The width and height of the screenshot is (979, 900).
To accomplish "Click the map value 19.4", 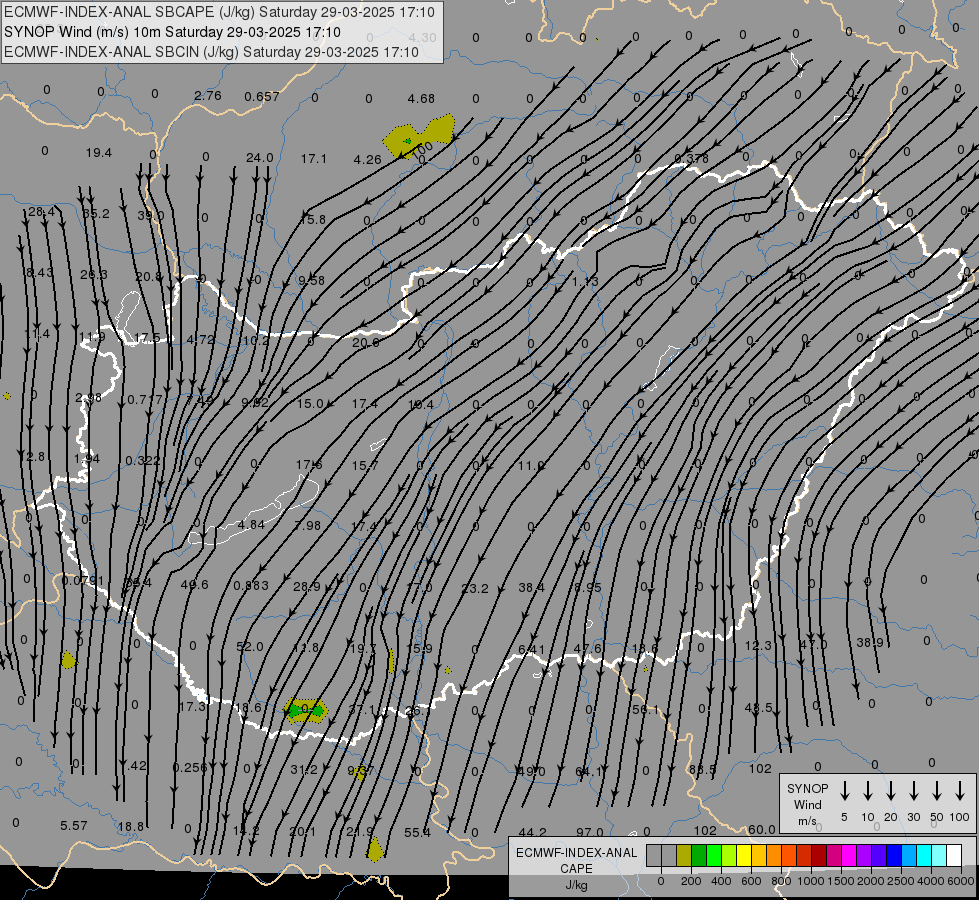I will (x=99, y=152).
